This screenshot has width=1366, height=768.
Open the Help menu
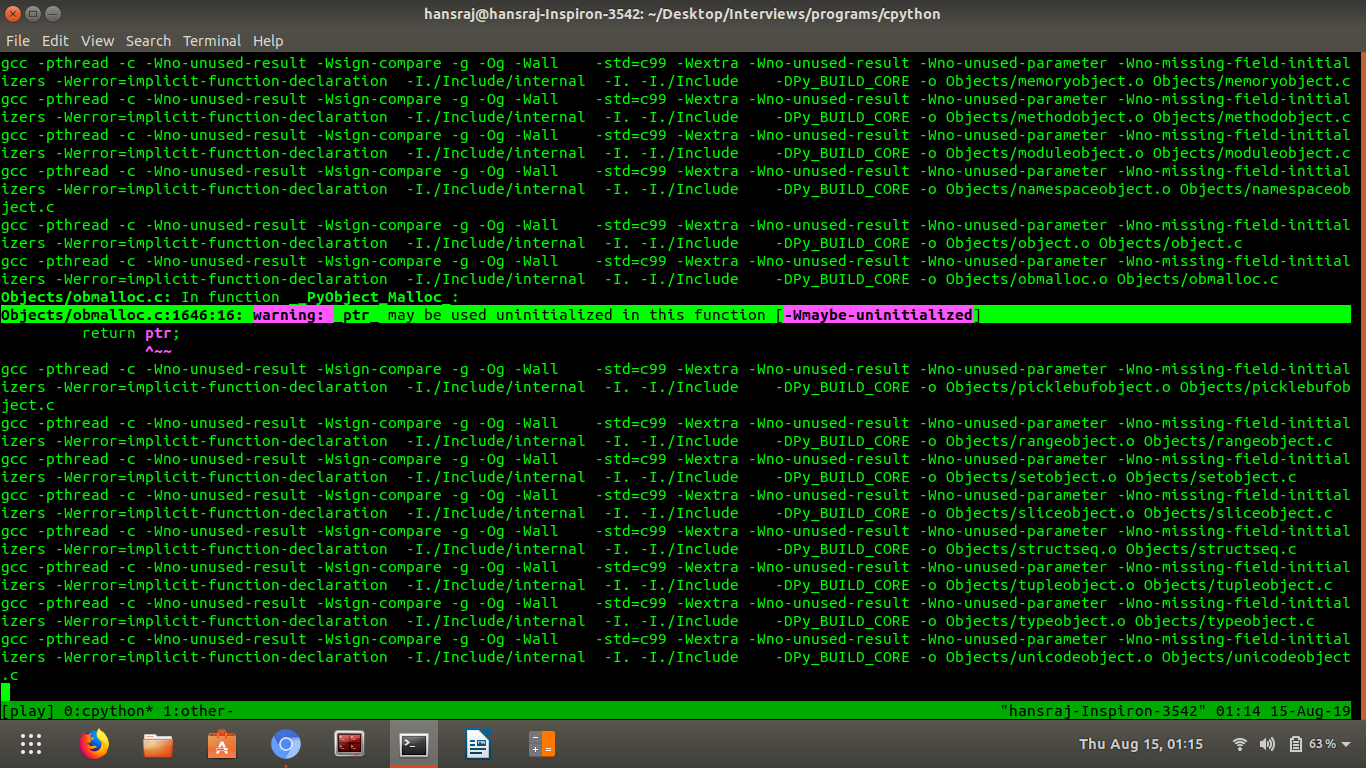(x=268, y=41)
